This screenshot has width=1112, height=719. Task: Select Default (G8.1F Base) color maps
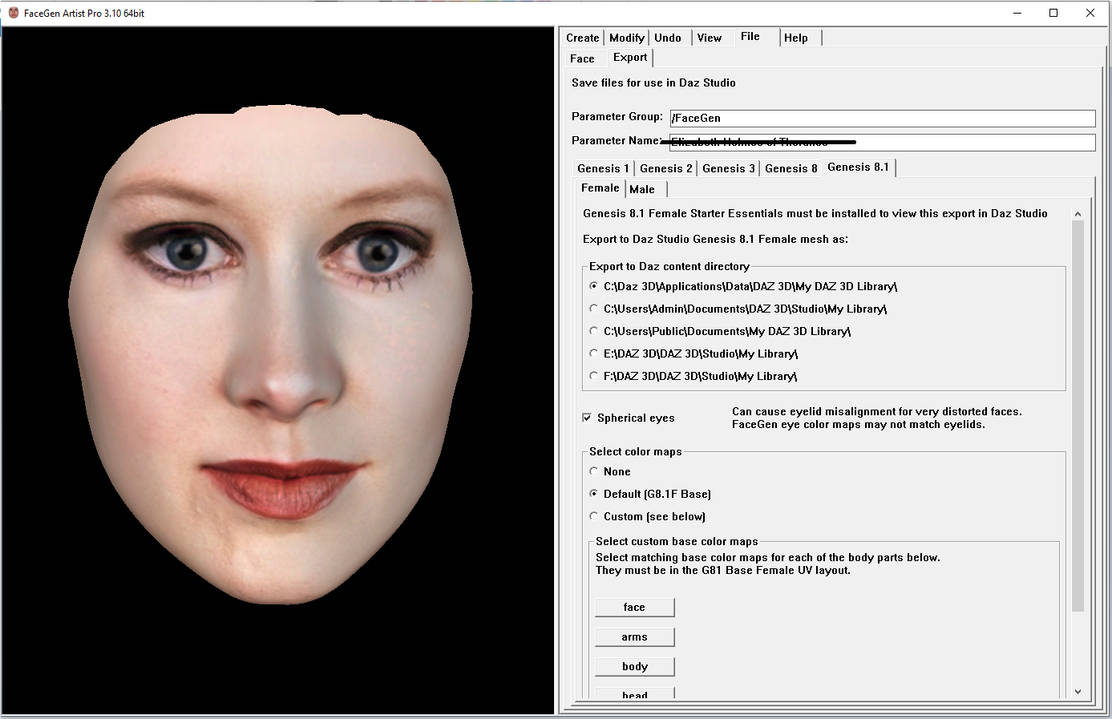coord(650,494)
